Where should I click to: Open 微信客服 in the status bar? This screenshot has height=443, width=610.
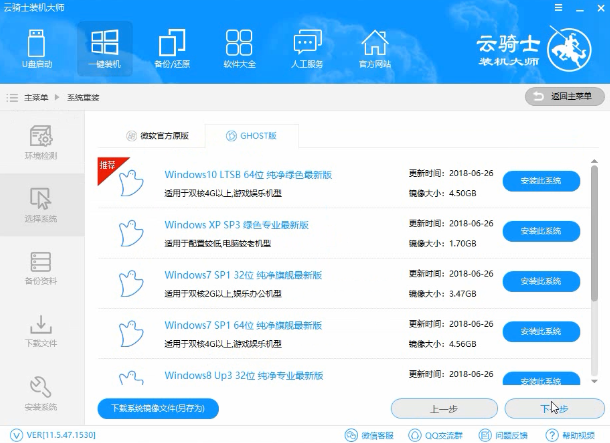pyautogui.click(x=369, y=435)
